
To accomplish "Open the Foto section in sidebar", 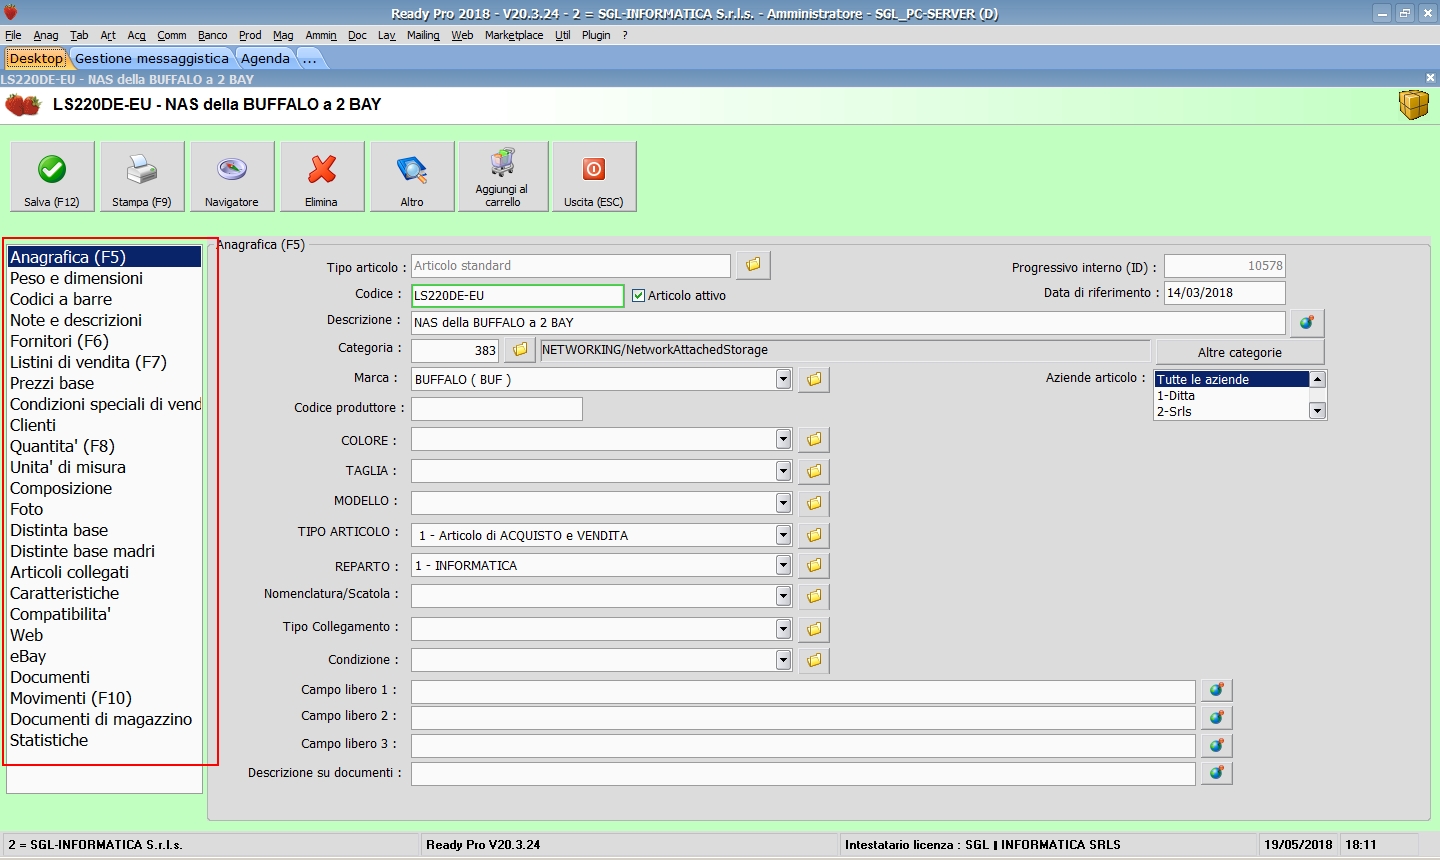I will pos(105,509).
